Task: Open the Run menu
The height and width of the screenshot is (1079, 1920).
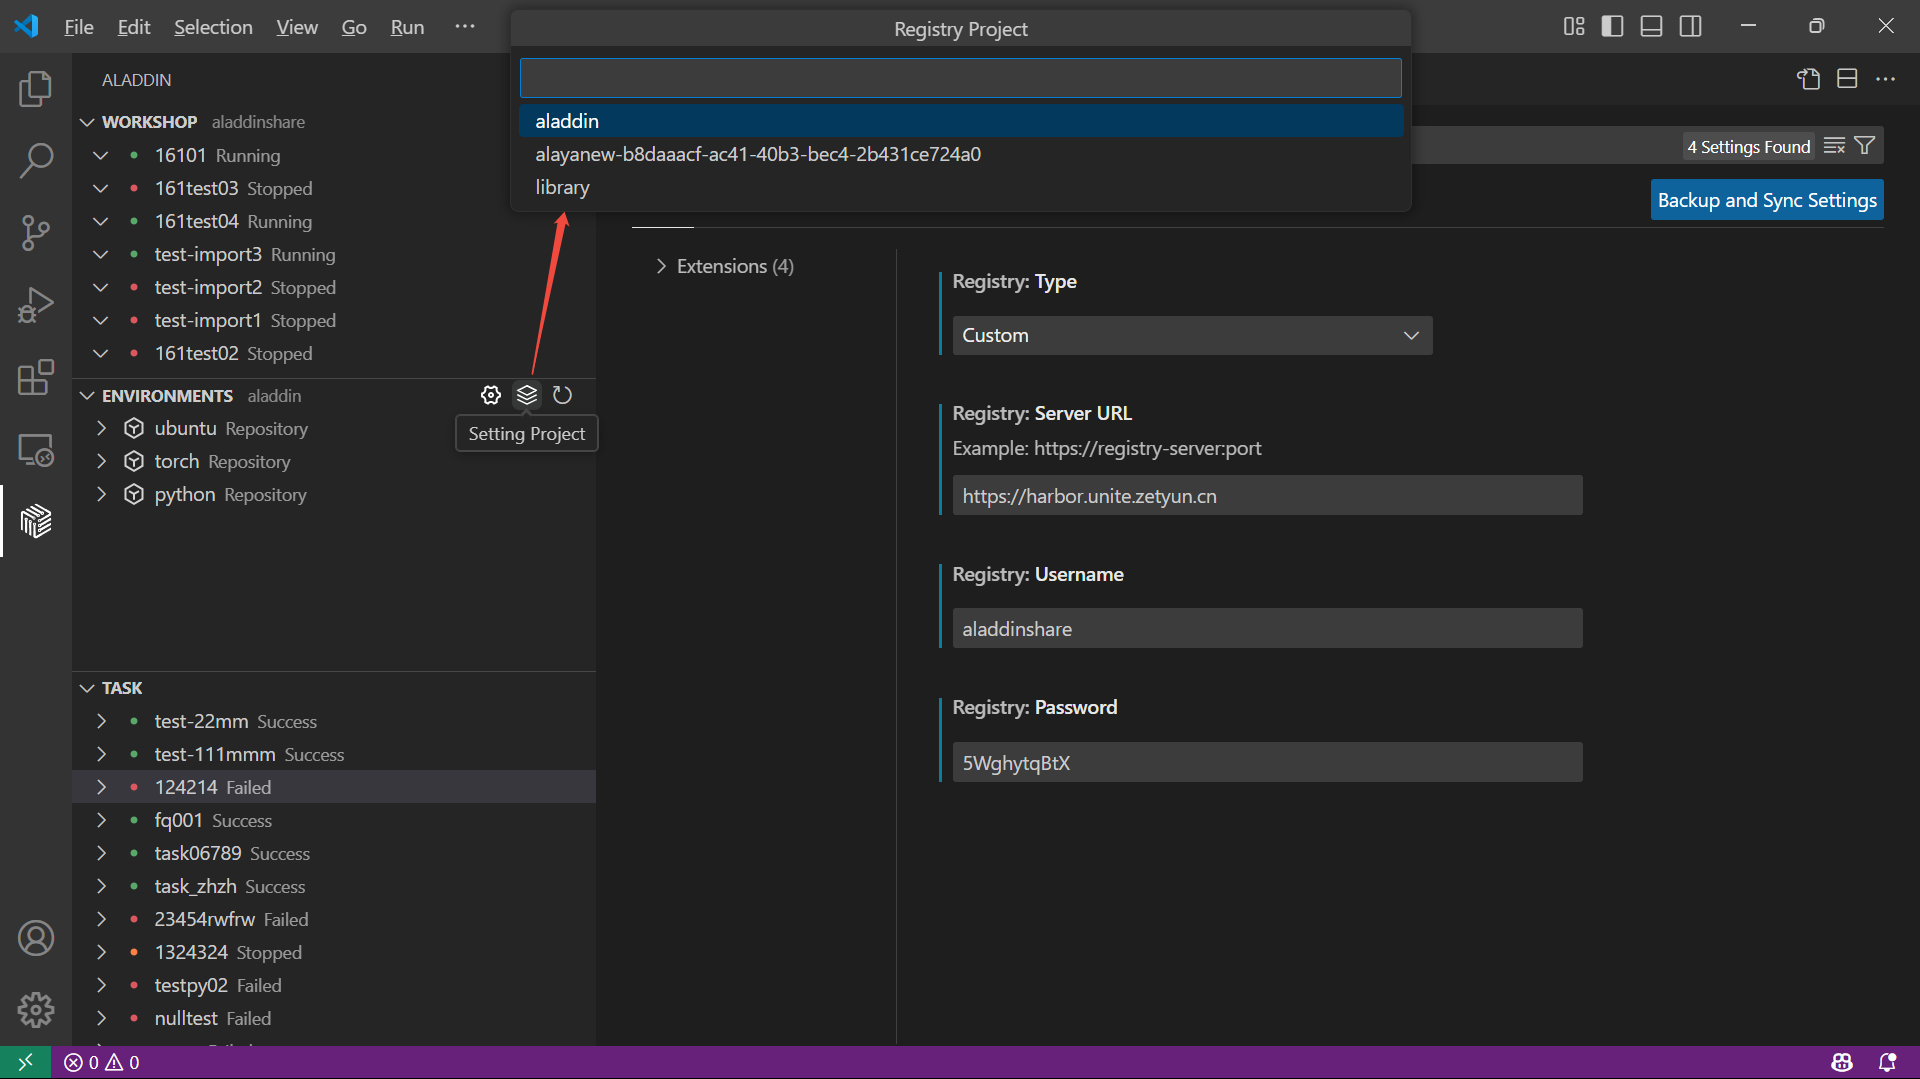Action: coord(406,27)
